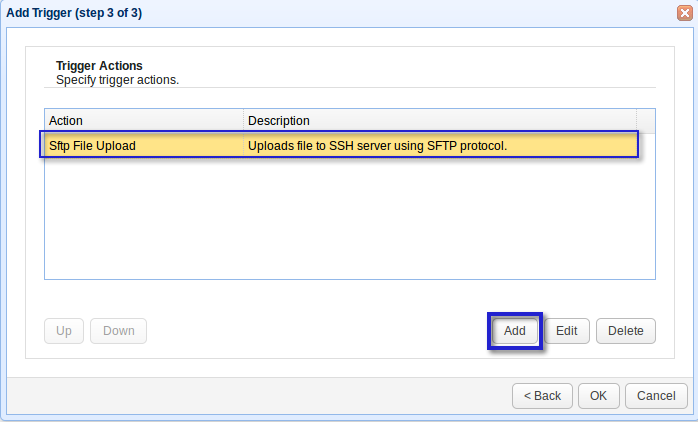
Task: Click the Description column header
Action: click(x=440, y=121)
